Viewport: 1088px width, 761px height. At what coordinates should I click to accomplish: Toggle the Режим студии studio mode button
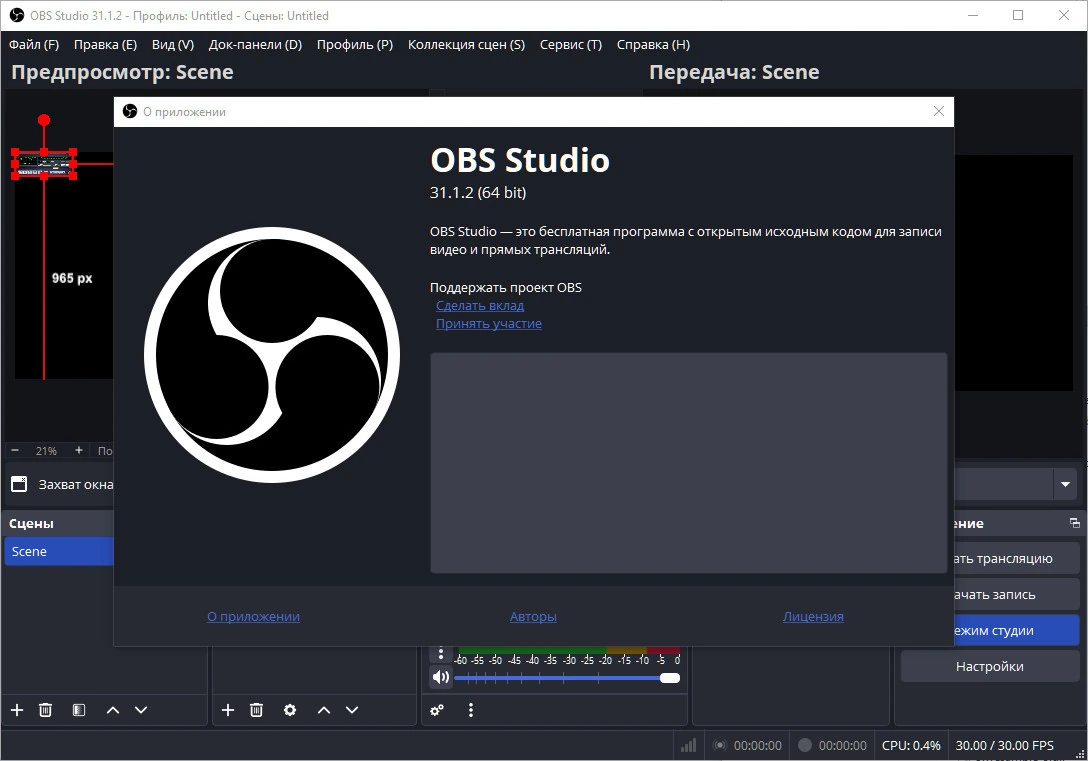1017,631
